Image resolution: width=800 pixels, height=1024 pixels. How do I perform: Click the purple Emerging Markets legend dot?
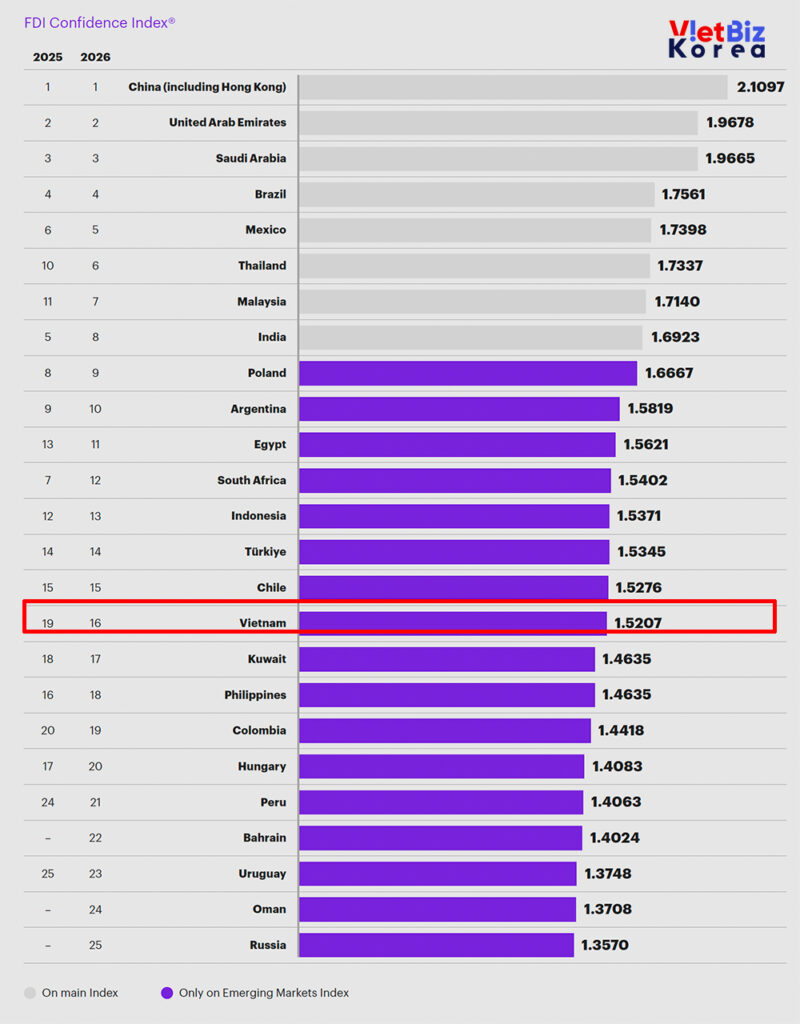pos(167,993)
